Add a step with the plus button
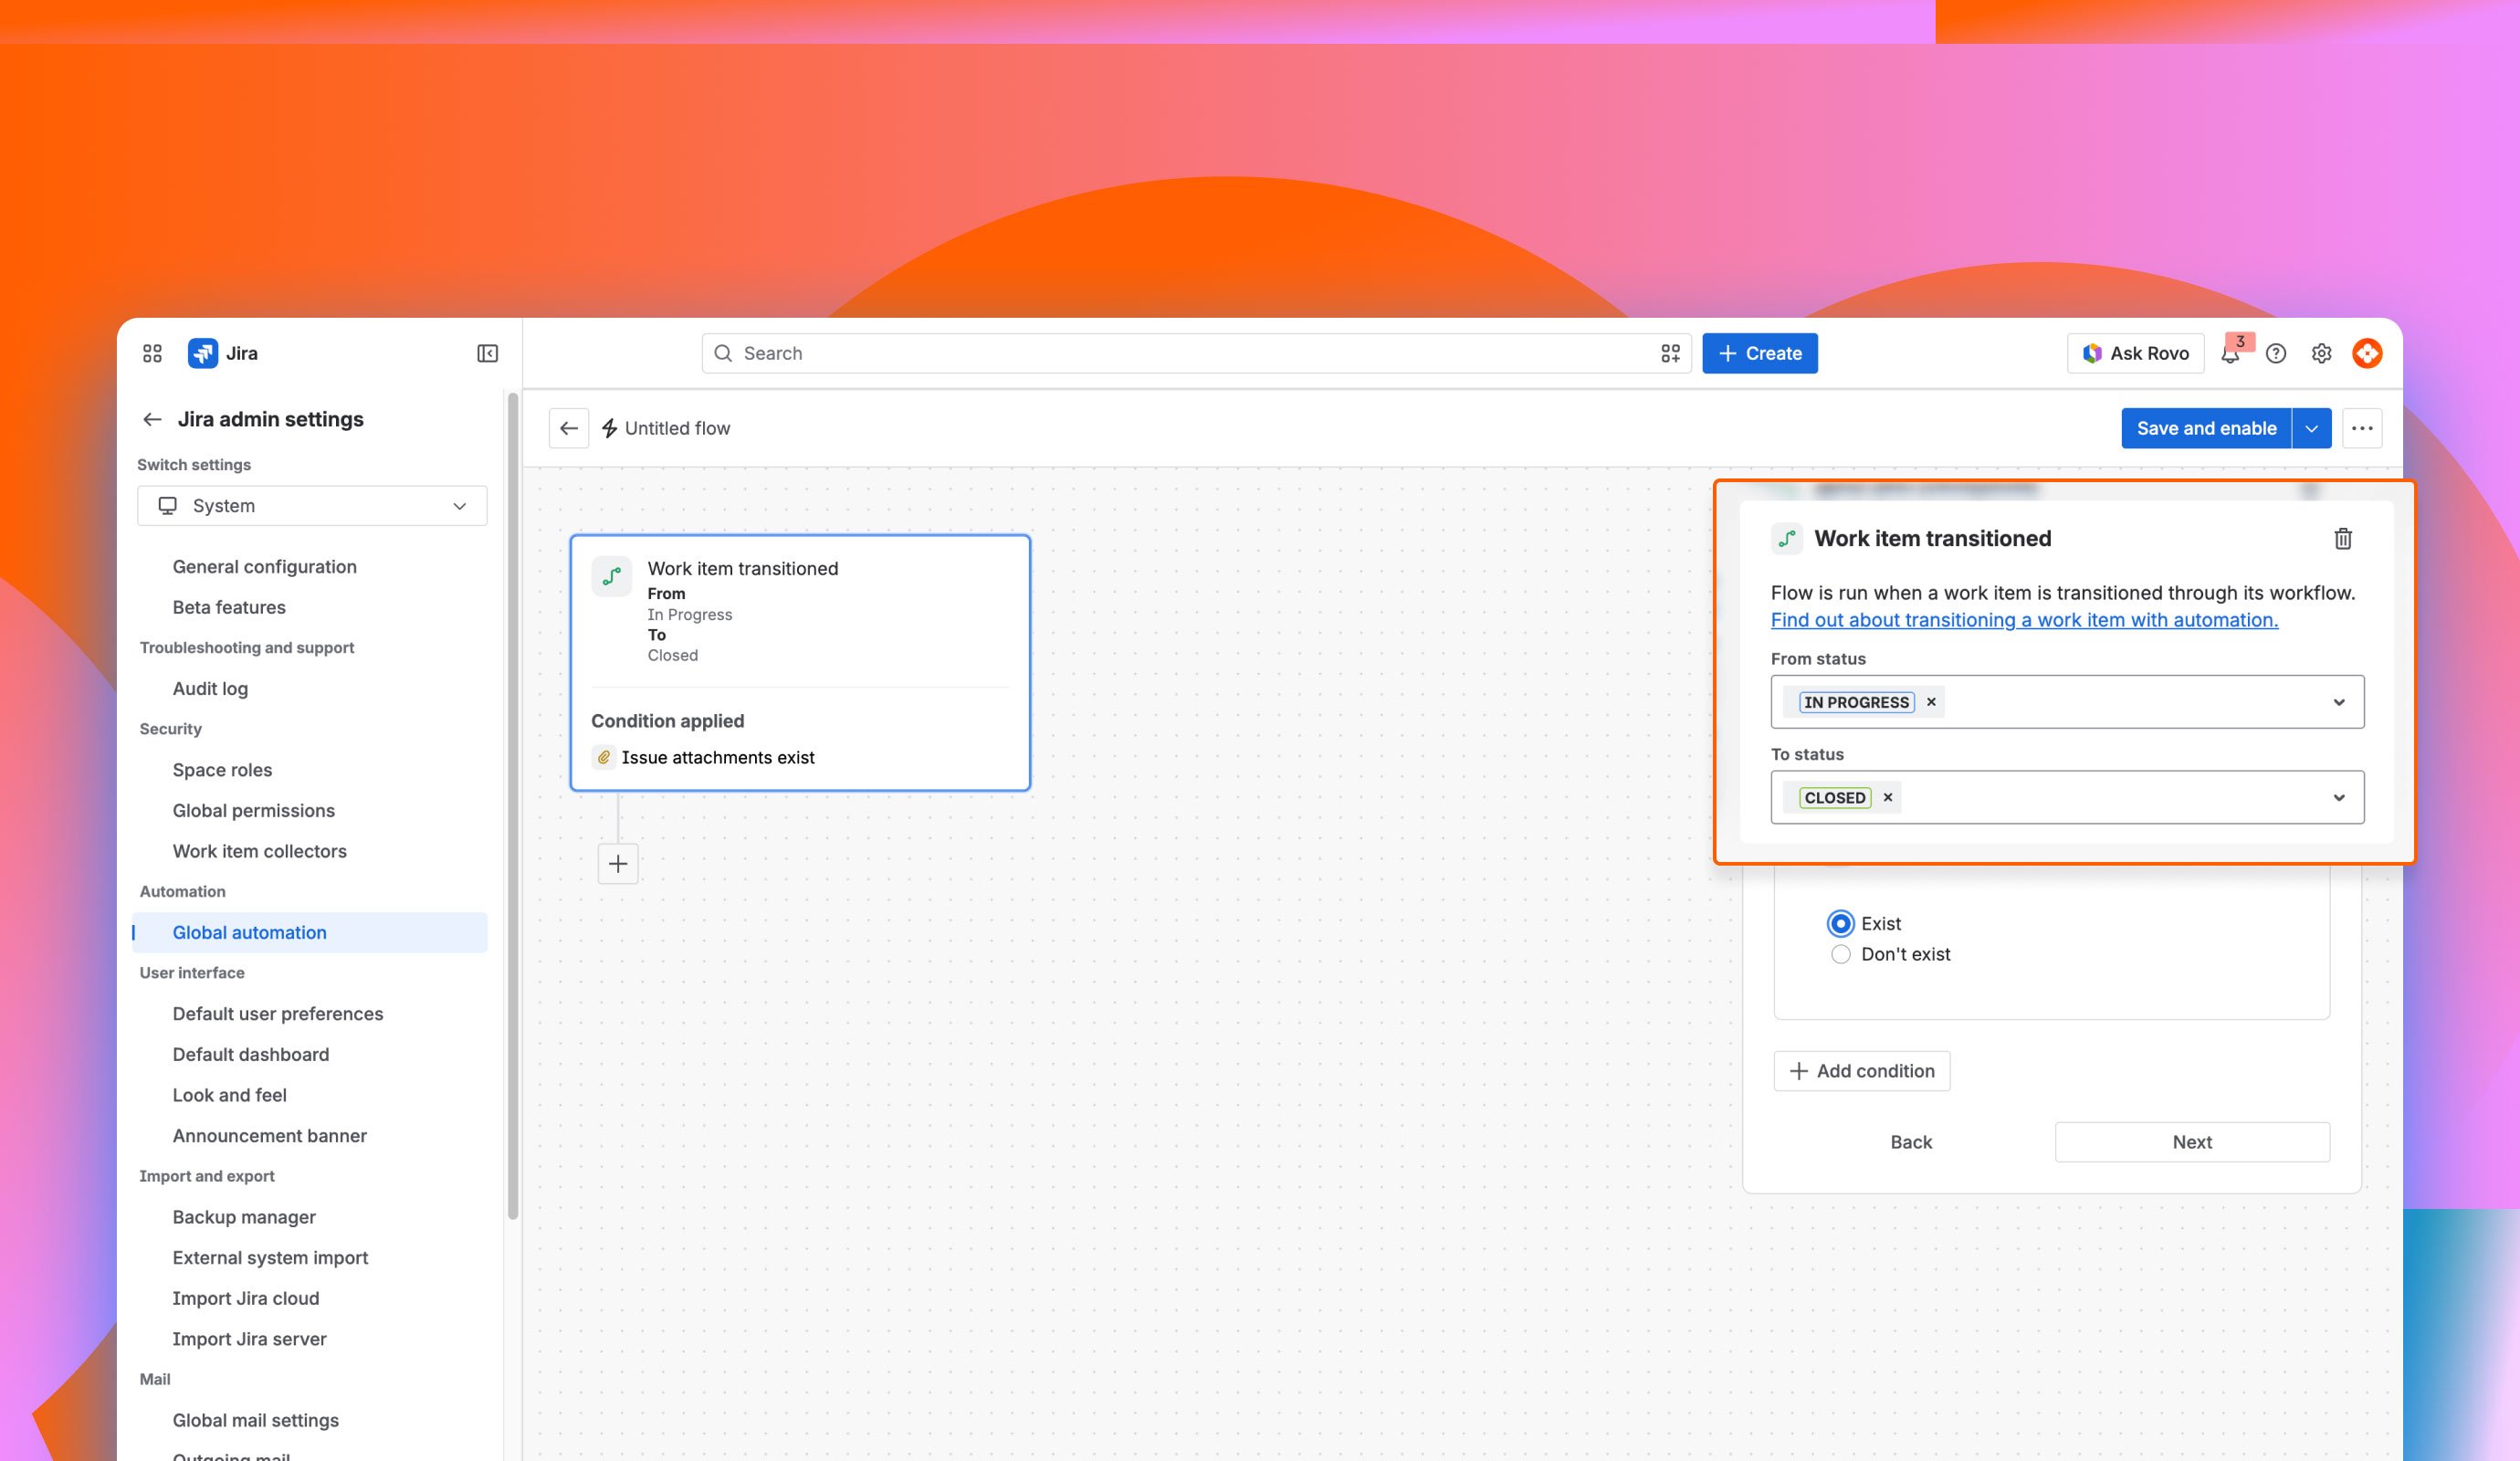 [618, 863]
